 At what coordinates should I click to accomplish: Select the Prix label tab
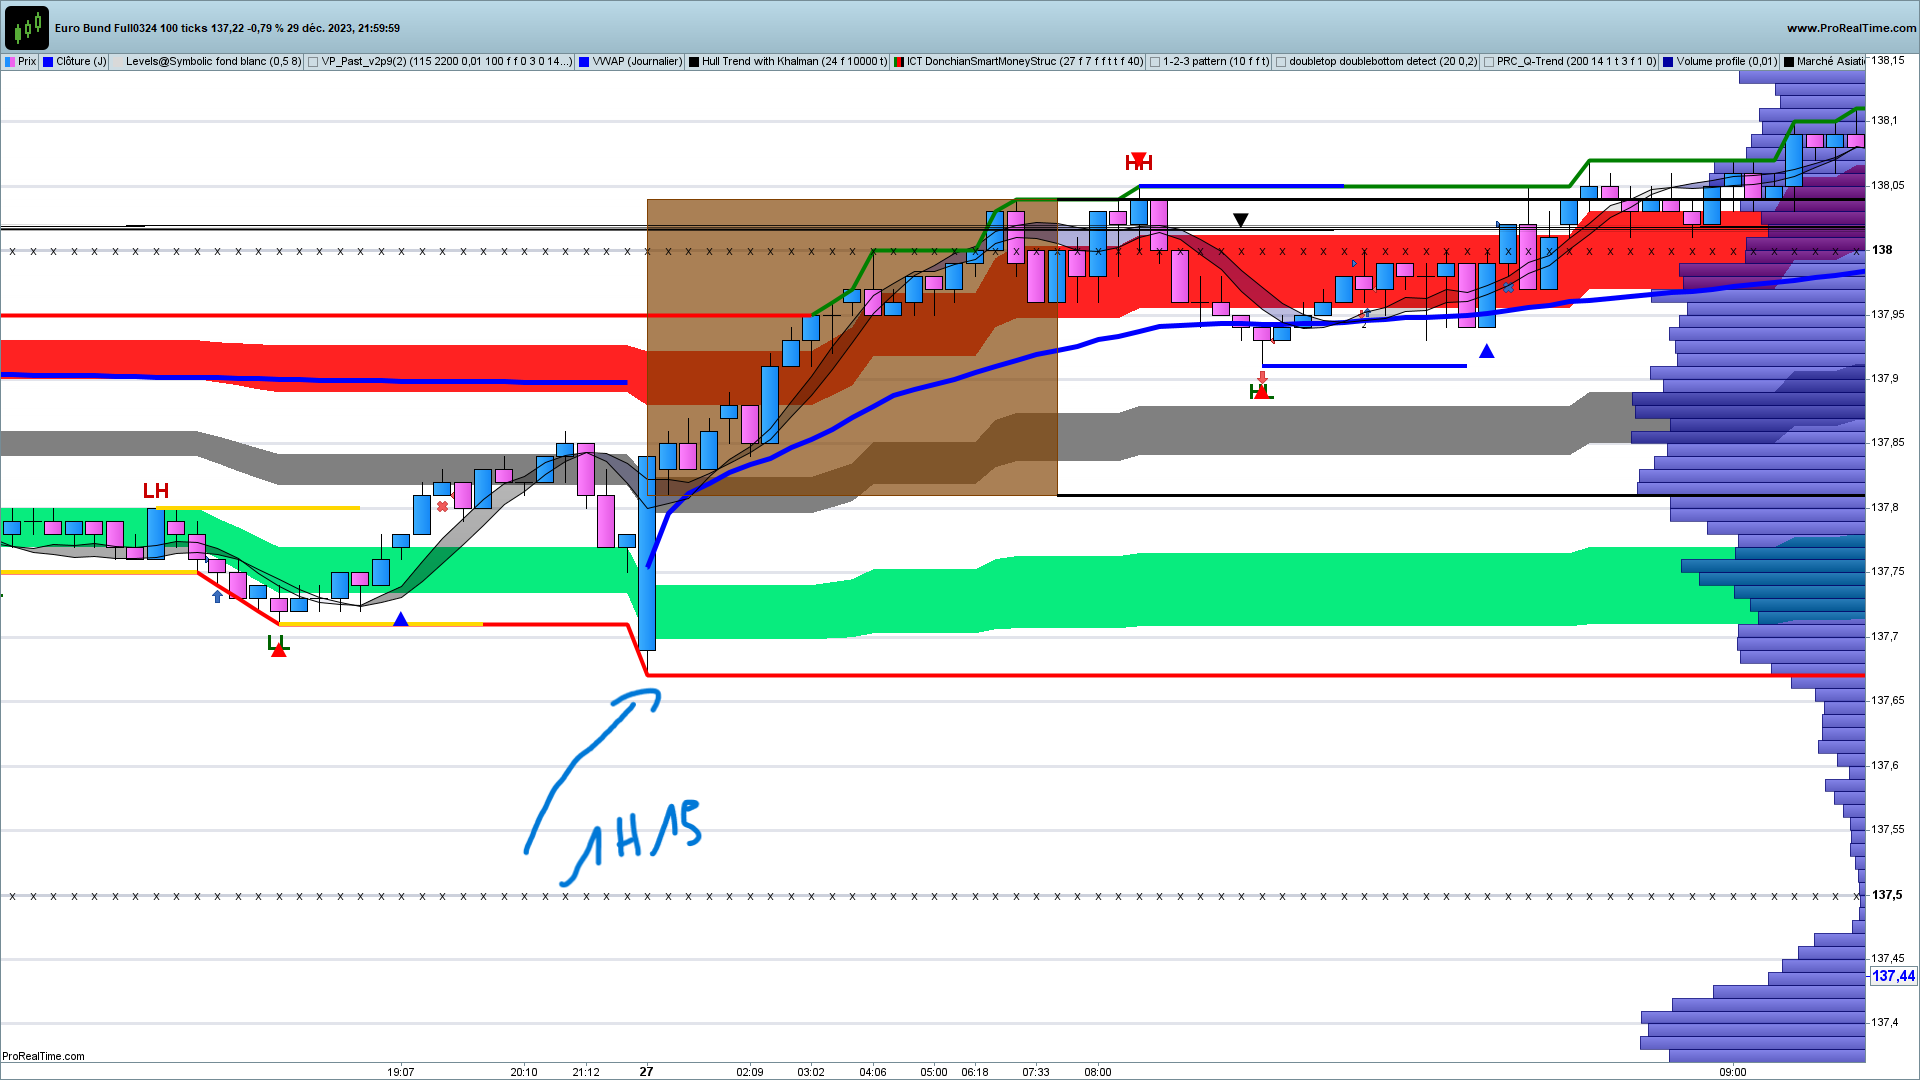tap(27, 62)
